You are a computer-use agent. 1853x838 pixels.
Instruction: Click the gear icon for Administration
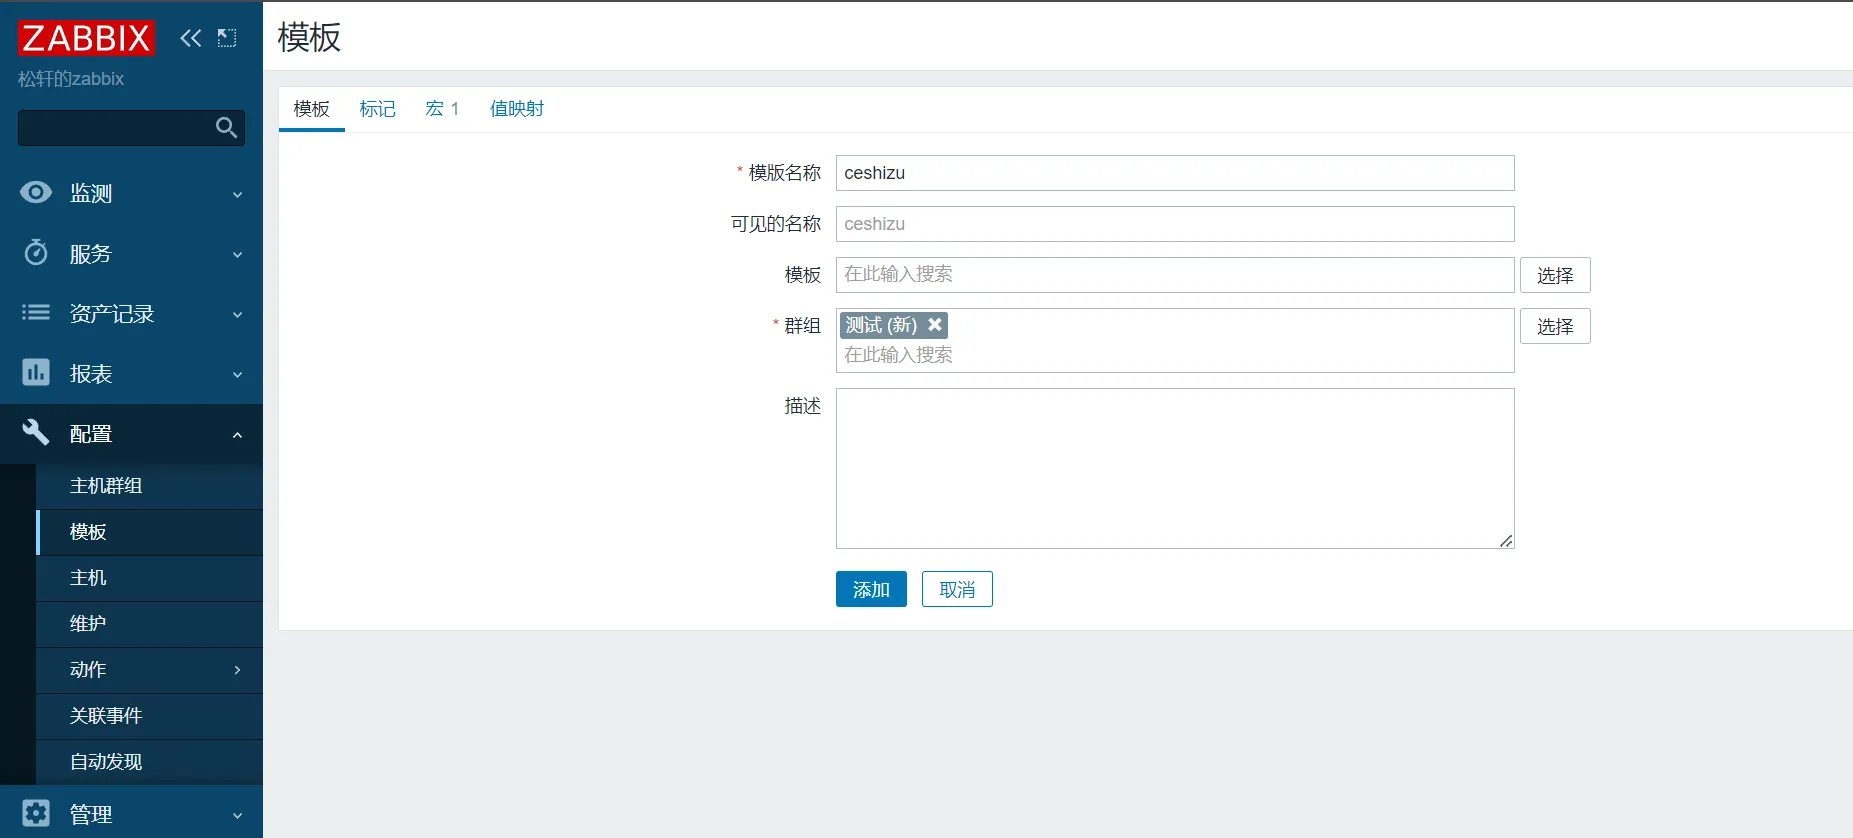(36, 813)
